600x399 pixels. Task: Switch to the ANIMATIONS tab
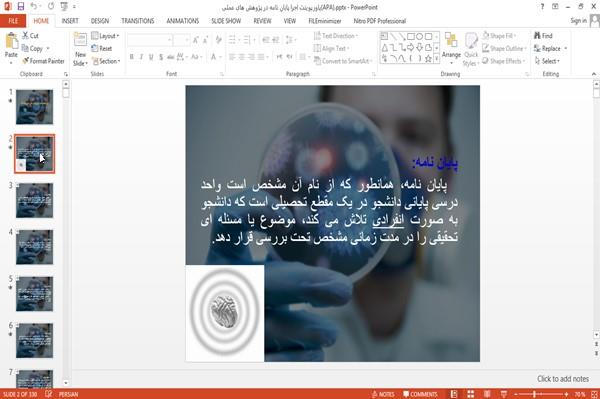tap(183, 21)
